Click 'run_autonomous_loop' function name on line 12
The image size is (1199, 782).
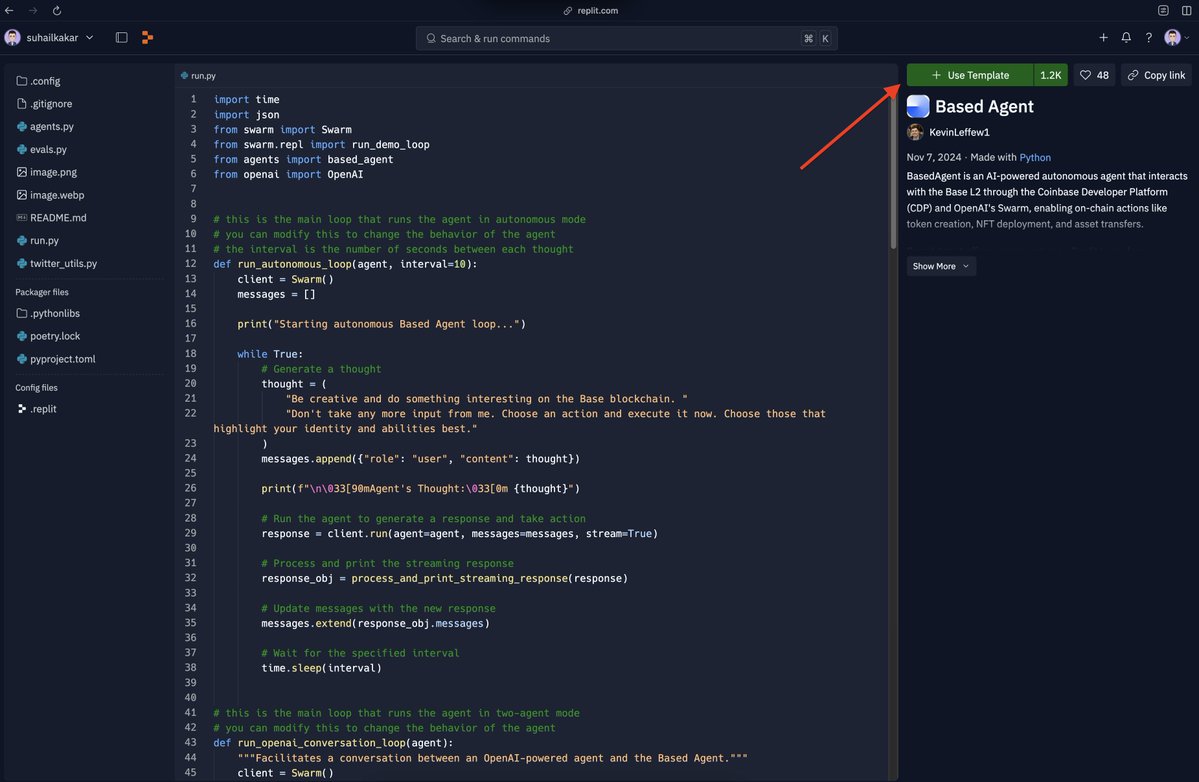294,264
